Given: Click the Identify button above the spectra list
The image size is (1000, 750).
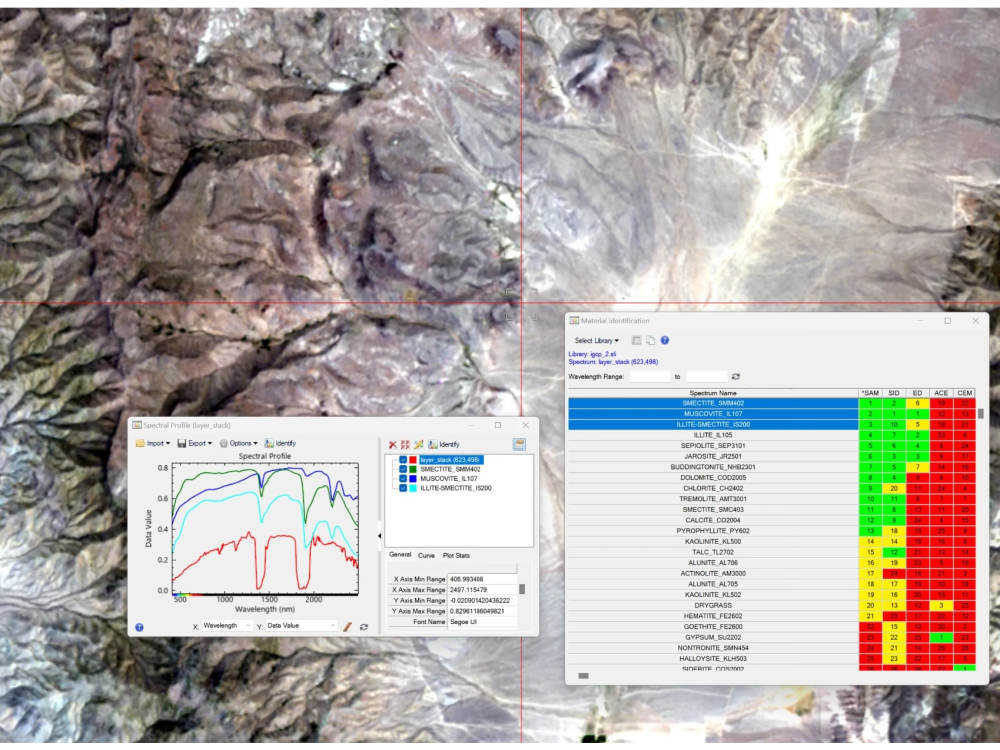Looking at the screenshot, I should click(x=444, y=445).
